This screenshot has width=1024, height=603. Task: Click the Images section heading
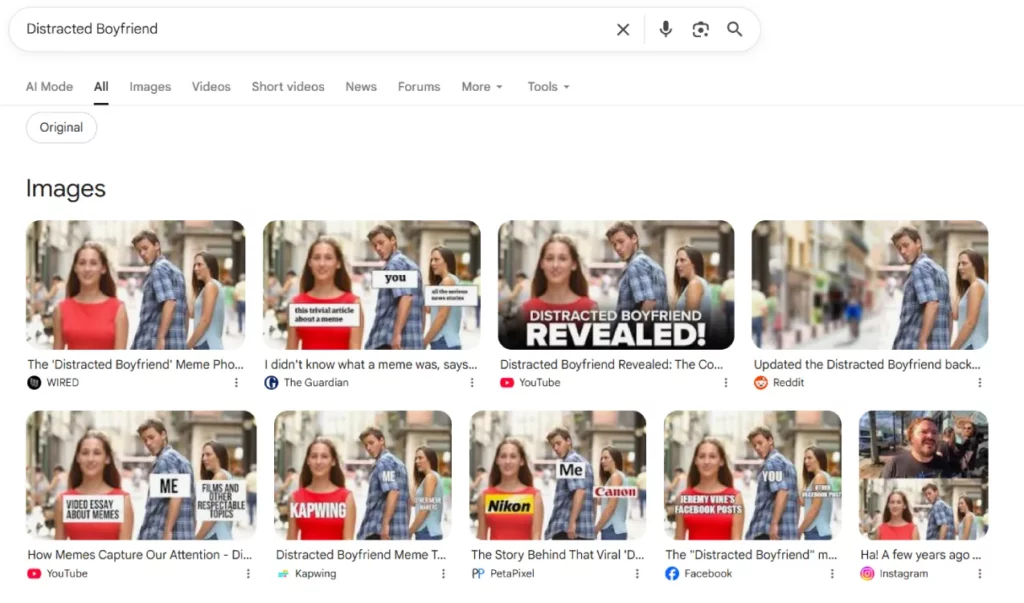pyautogui.click(x=66, y=189)
